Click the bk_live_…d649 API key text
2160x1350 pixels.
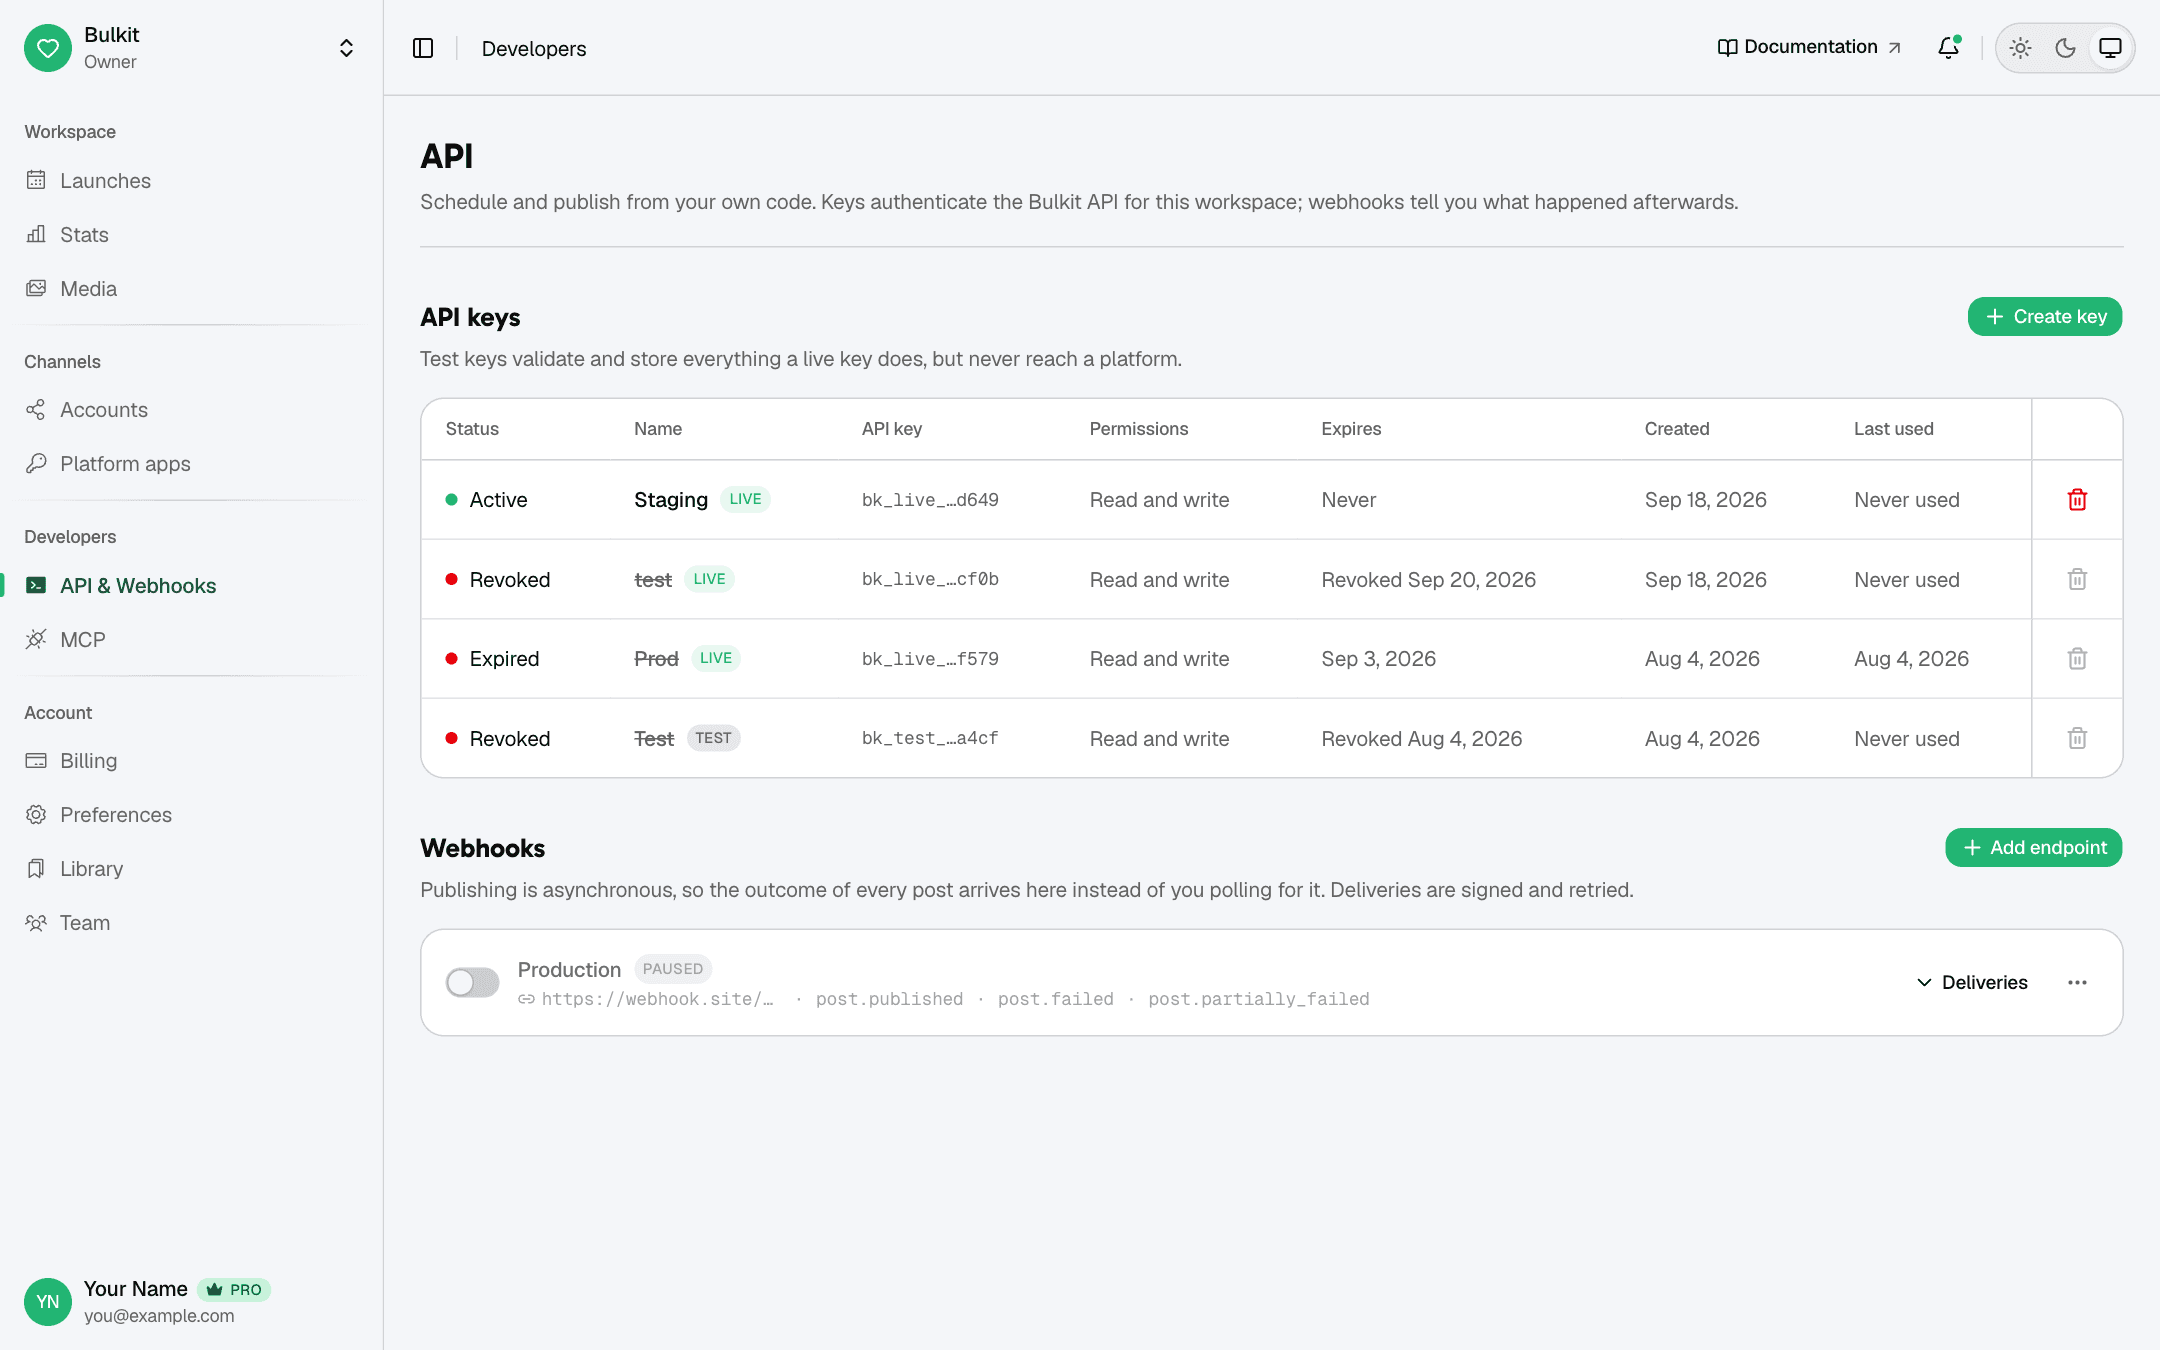pos(930,500)
